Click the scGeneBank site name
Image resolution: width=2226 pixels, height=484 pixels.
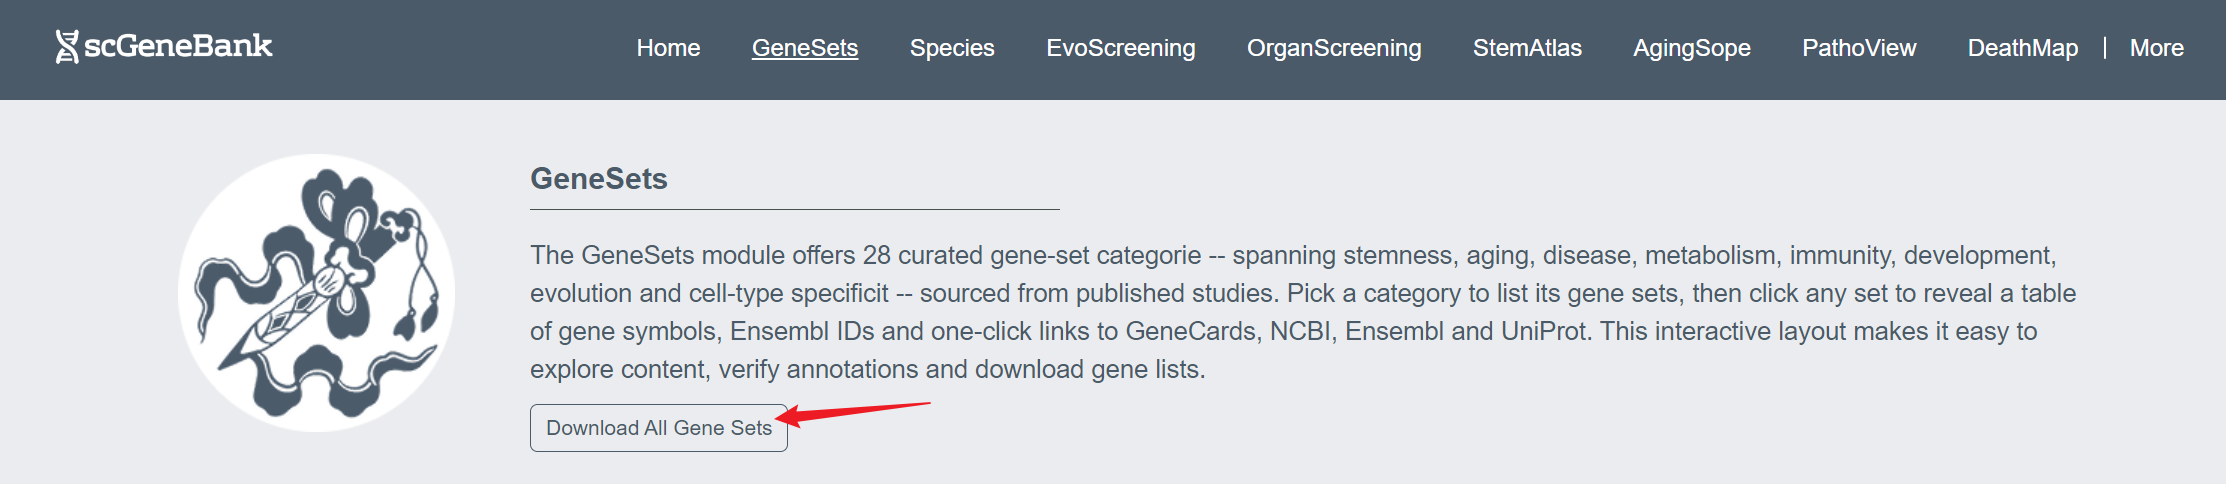(178, 46)
